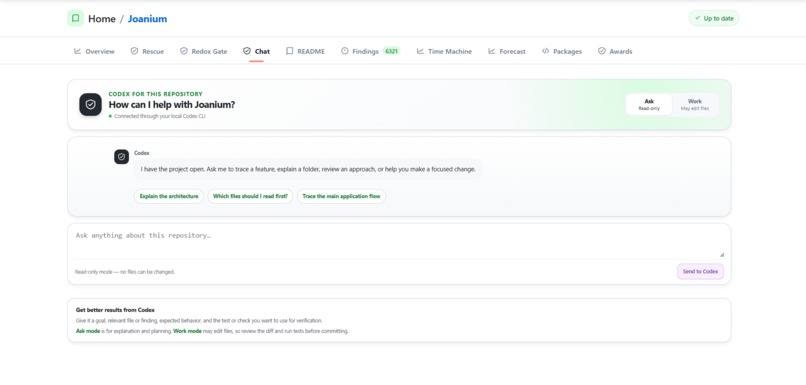Click the info circle icon on Findings tab
This screenshot has height=385, width=806.
click(344, 51)
